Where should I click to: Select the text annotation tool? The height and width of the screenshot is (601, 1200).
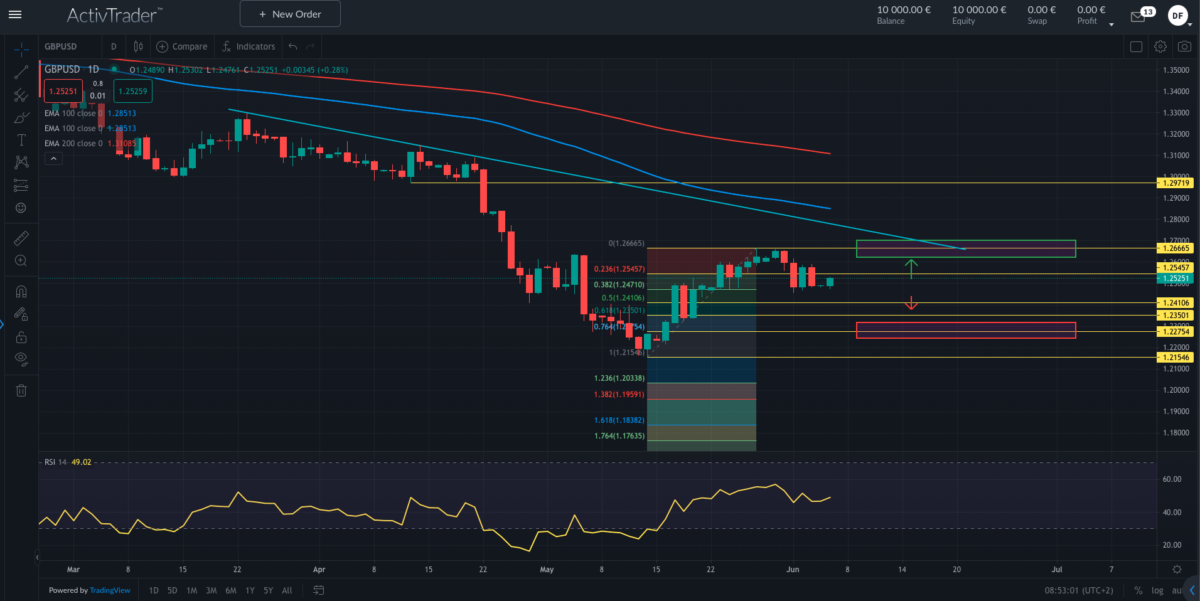coord(20,139)
